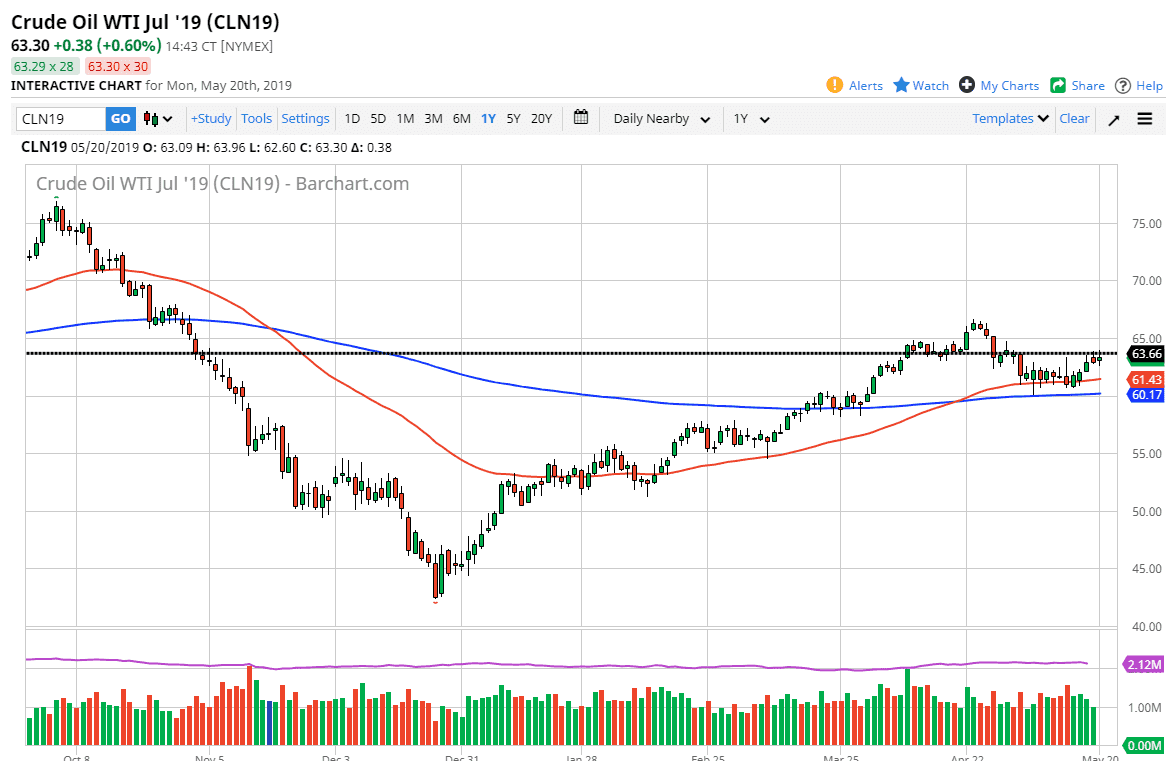Open the hamburger menu icon
1173x761 pixels.
pos(1145,119)
